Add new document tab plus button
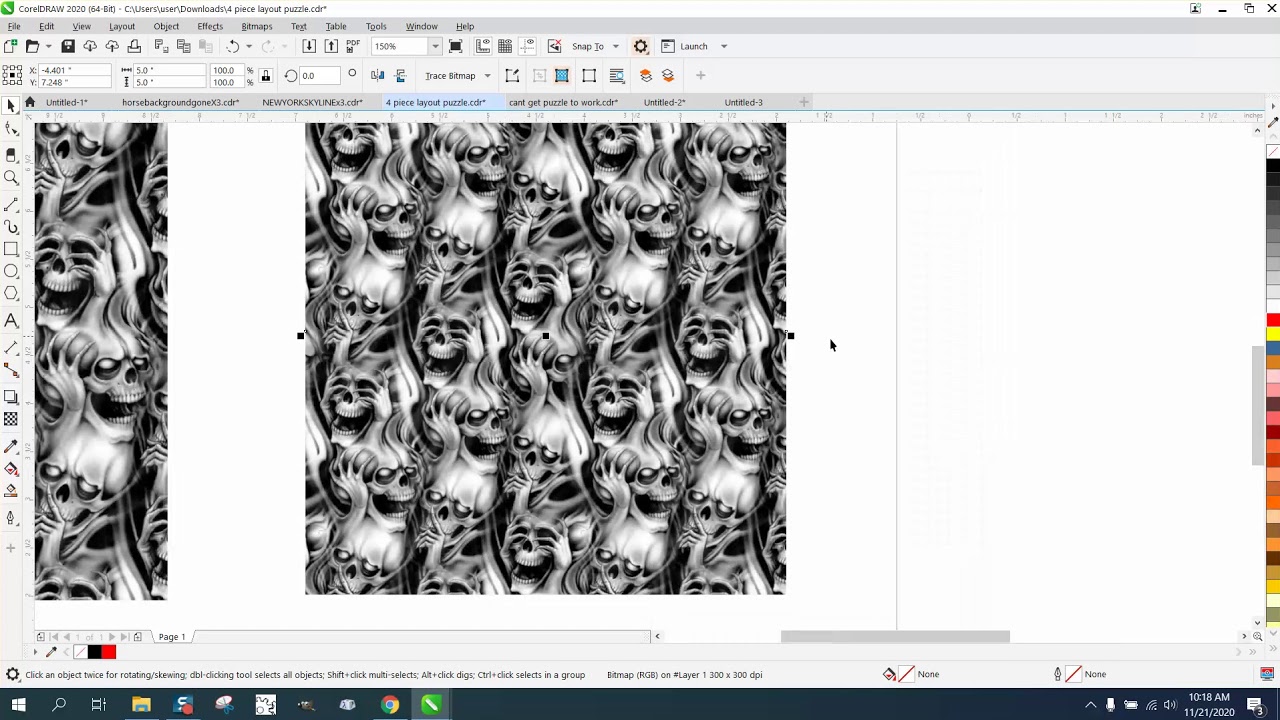The image size is (1280, 720). click(804, 102)
